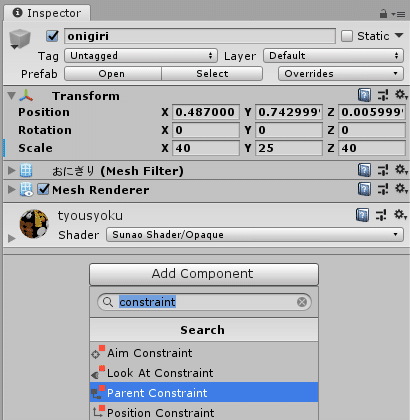Switch to the Inspector tab
Screen dimensions: 410x420
[47, 13]
